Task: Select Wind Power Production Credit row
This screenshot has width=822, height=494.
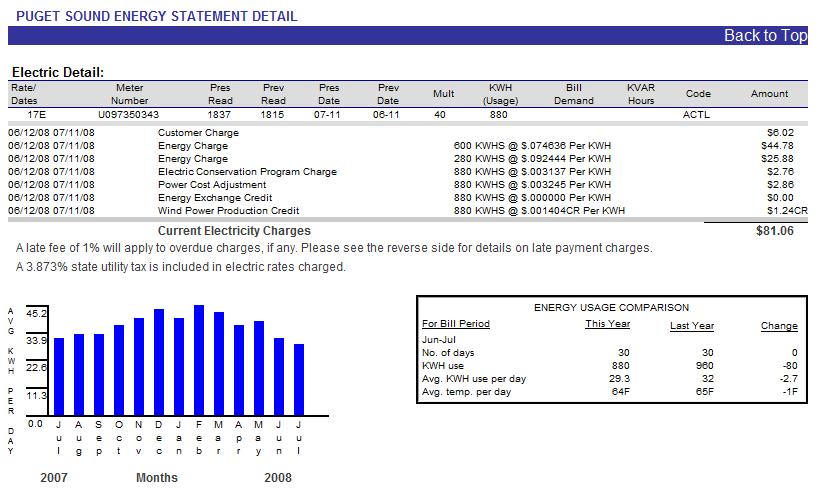Action: tap(229, 211)
